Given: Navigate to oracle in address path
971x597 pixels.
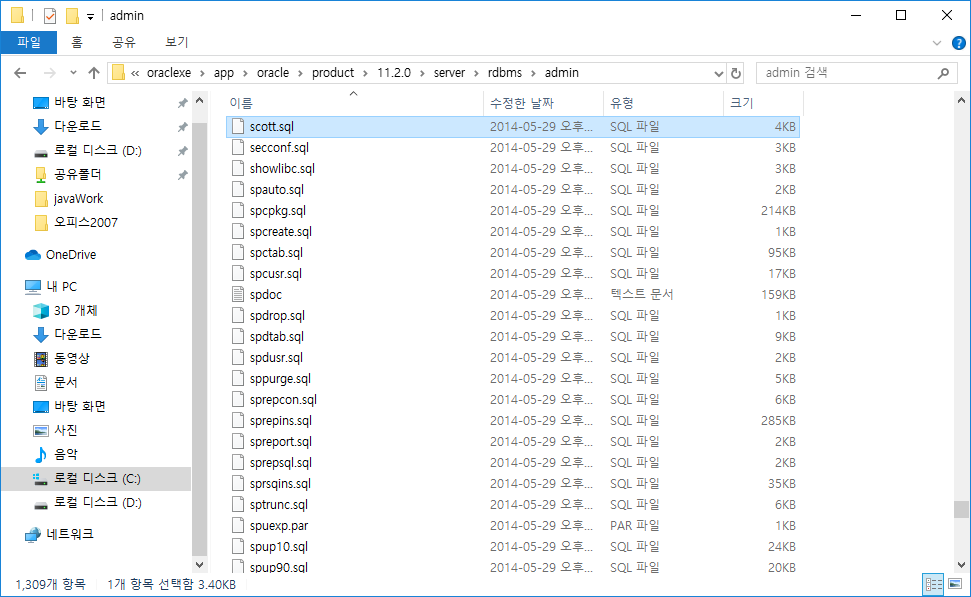Looking at the screenshot, I should coord(273,73).
